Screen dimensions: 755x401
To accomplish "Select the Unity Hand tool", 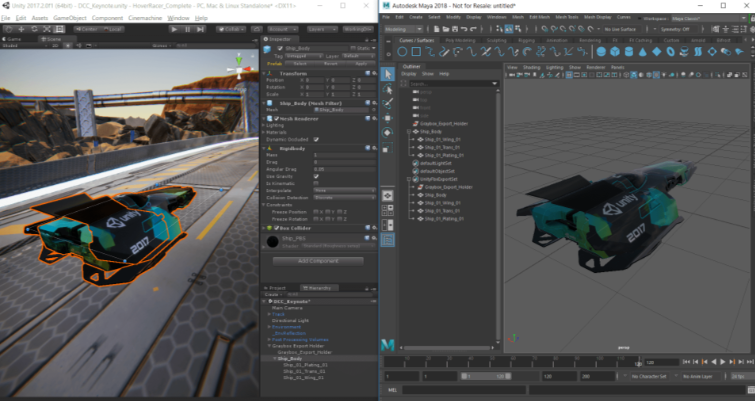I will pos(6,29).
